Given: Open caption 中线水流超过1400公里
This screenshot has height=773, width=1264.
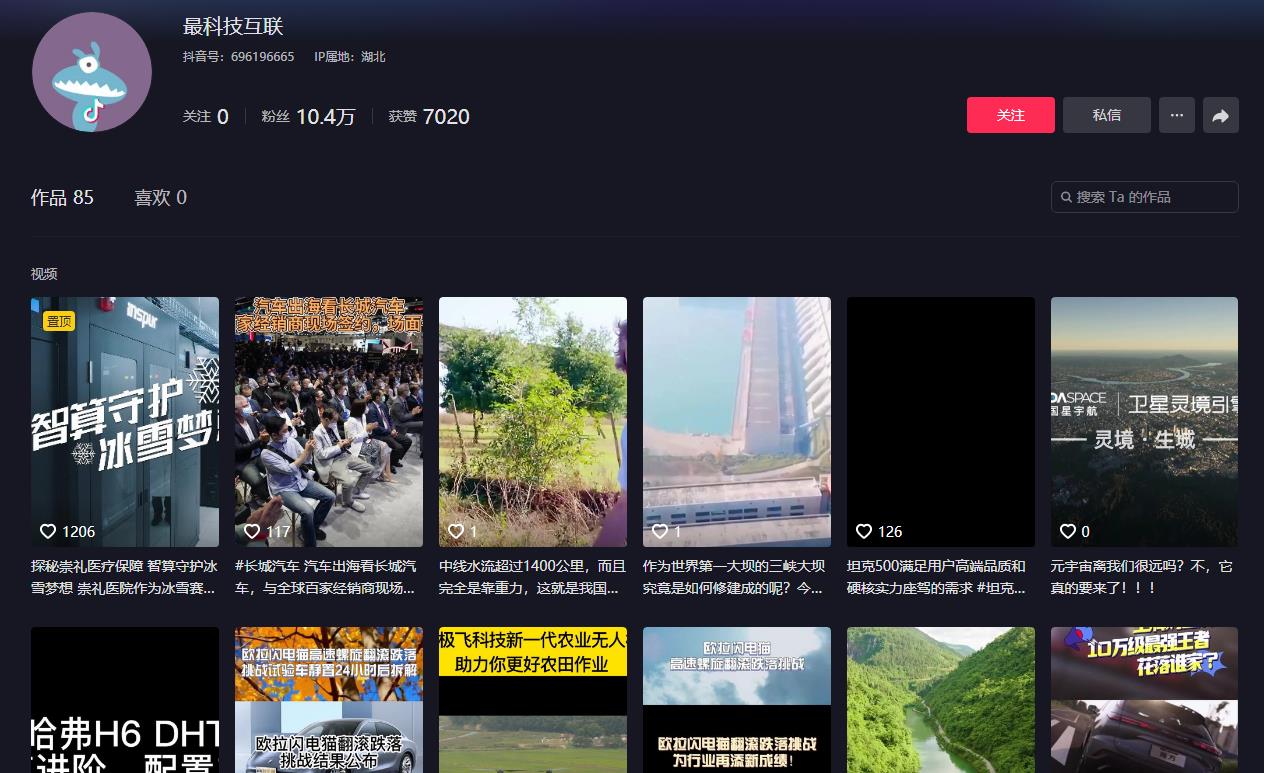Looking at the screenshot, I should (x=533, y=577).
